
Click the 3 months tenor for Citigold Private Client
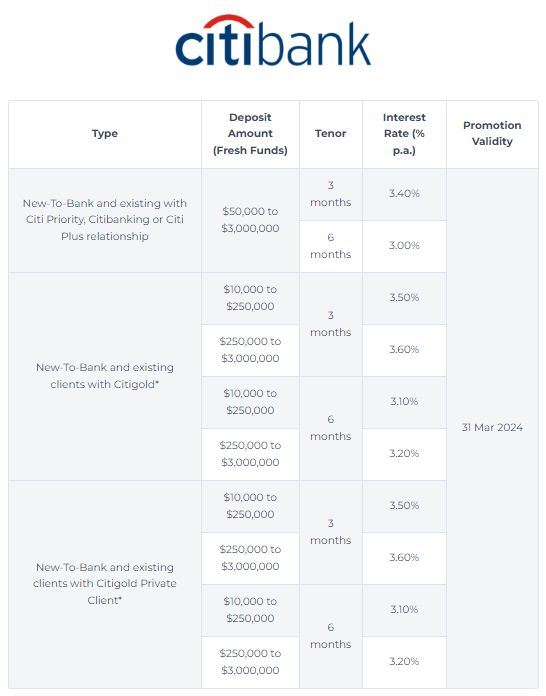tap(331, 532)
